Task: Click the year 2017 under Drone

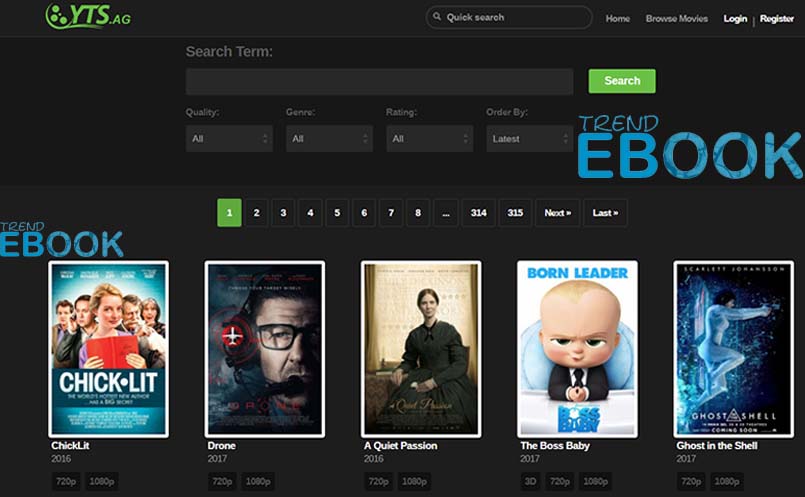Action: tap(217, 458)
